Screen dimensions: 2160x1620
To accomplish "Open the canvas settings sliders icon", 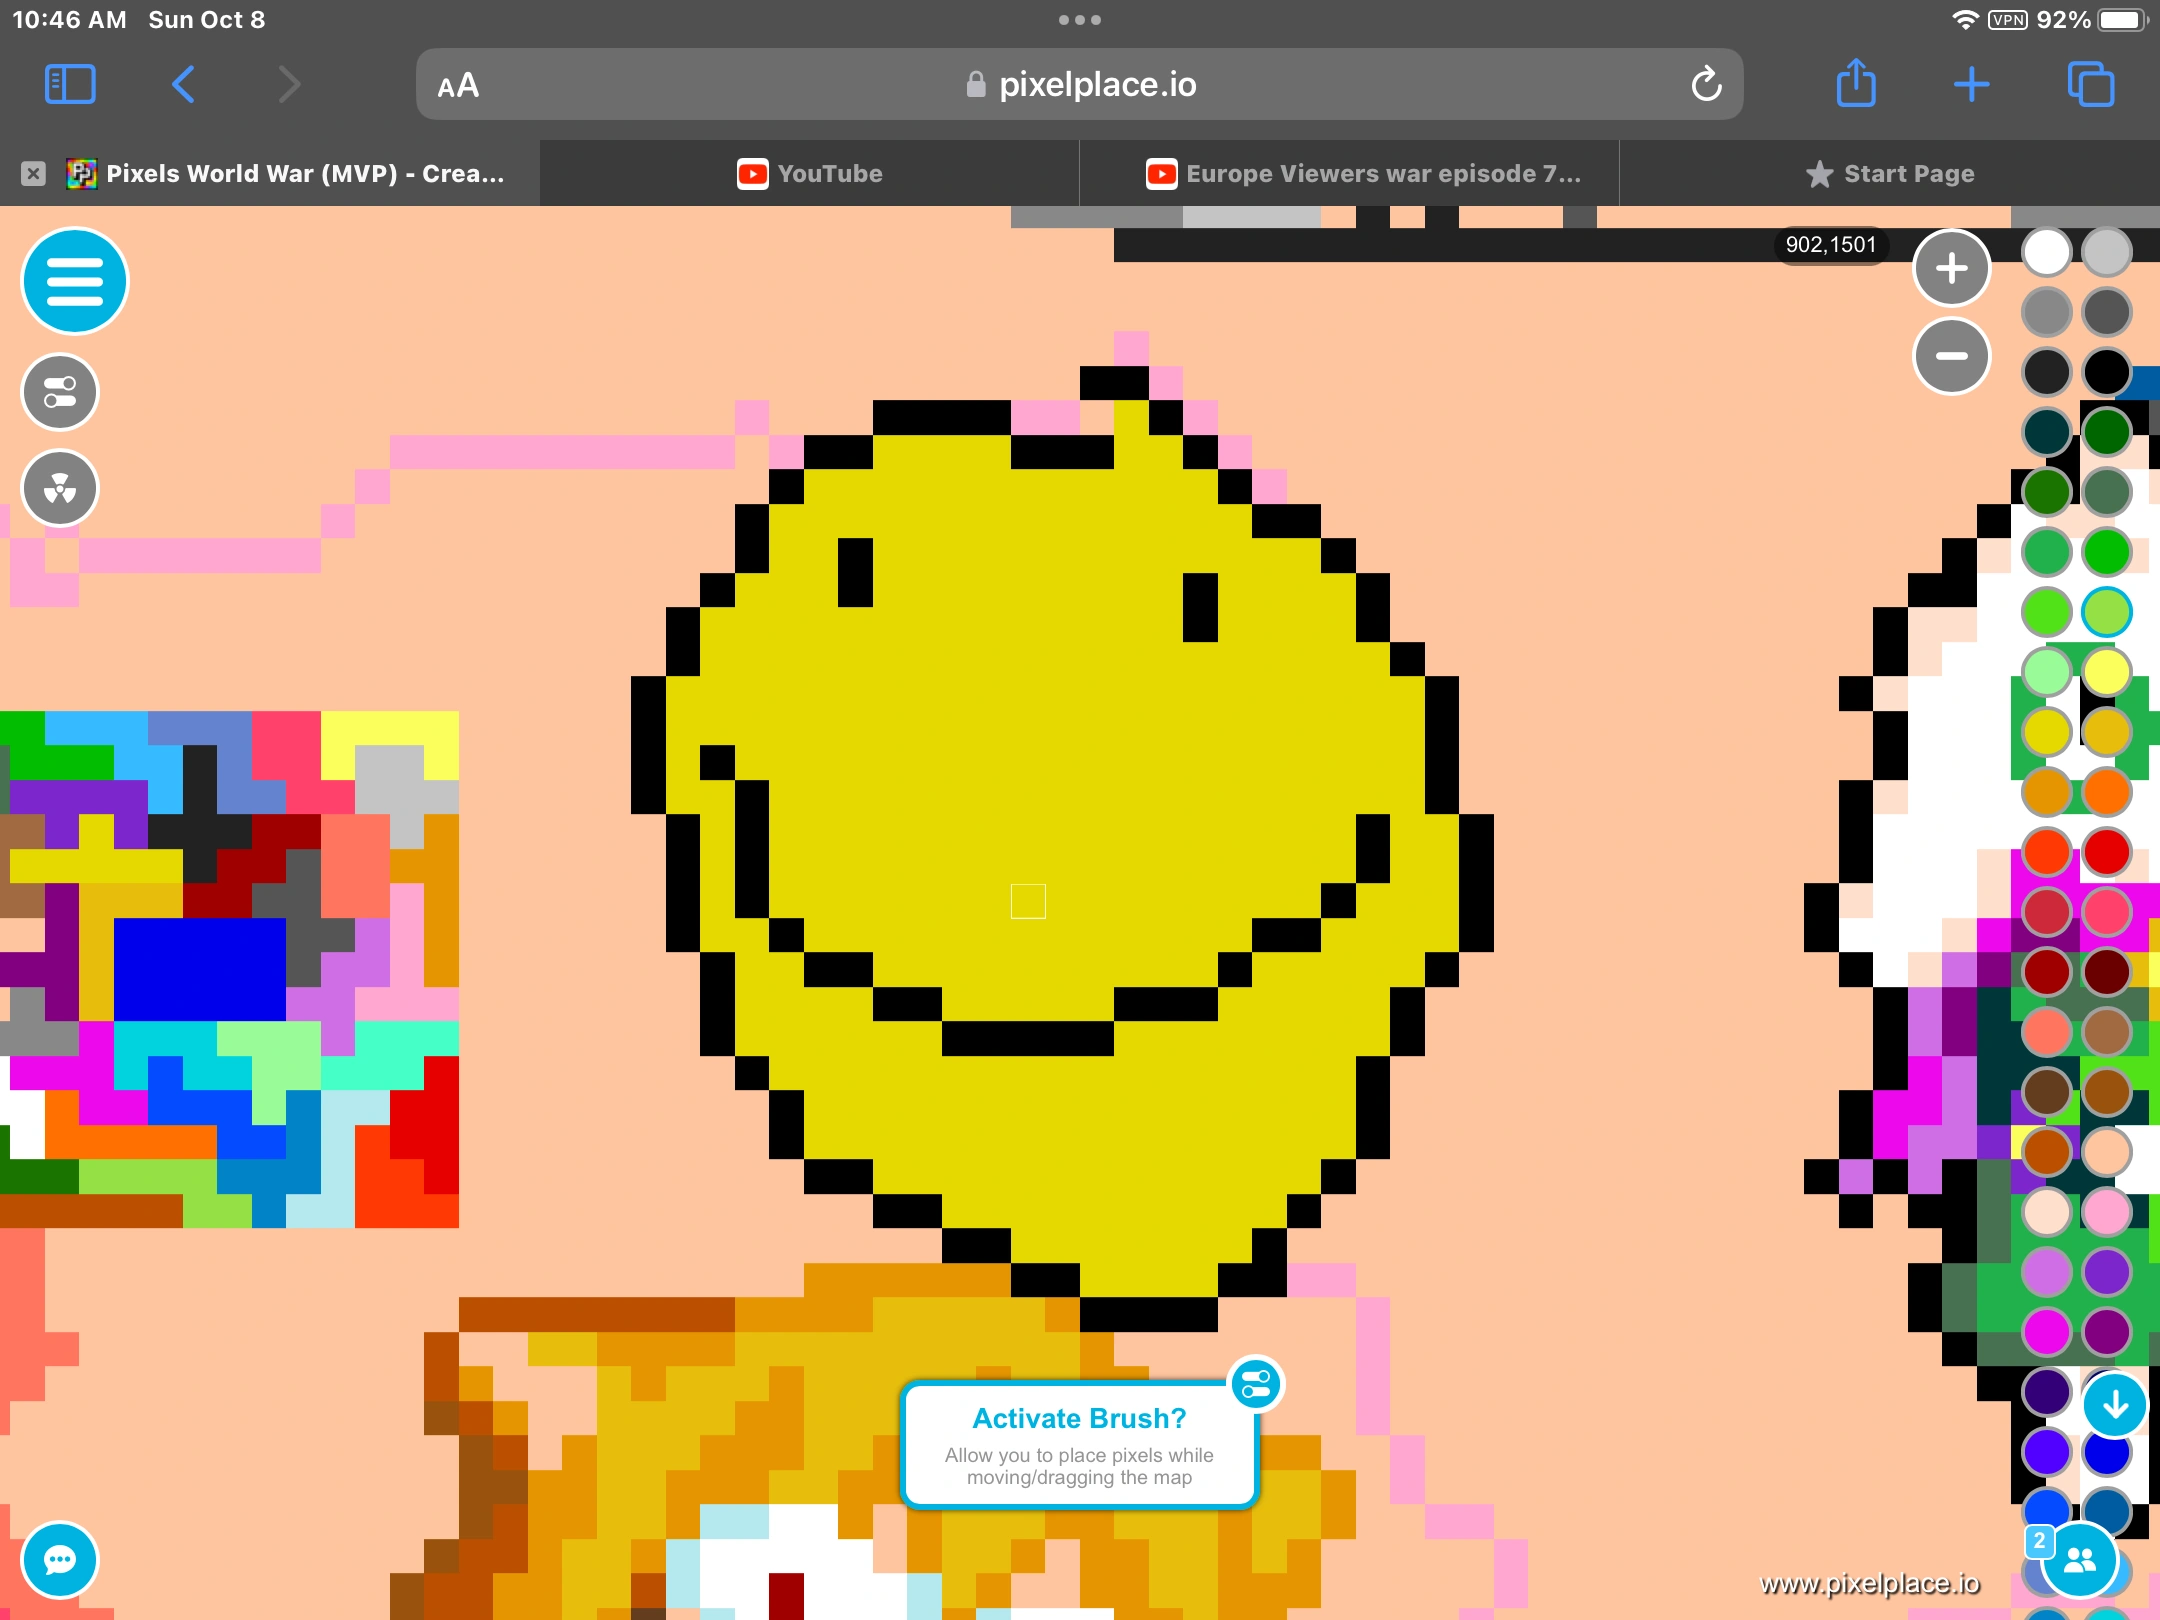I will (59, 392).
